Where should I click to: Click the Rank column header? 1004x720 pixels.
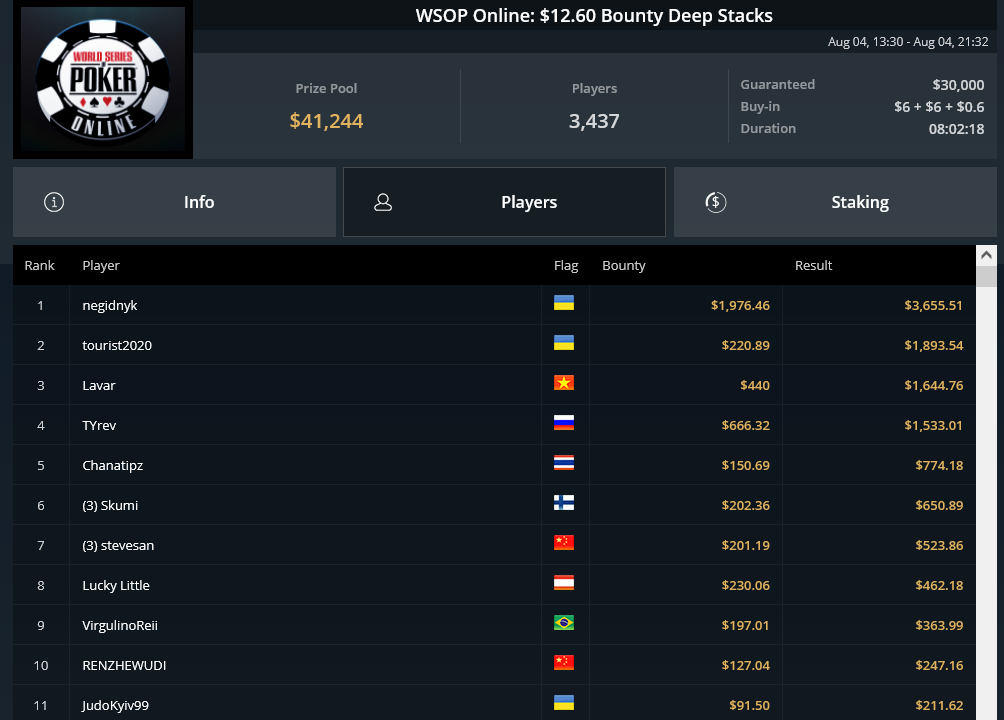tap(40, 265)
